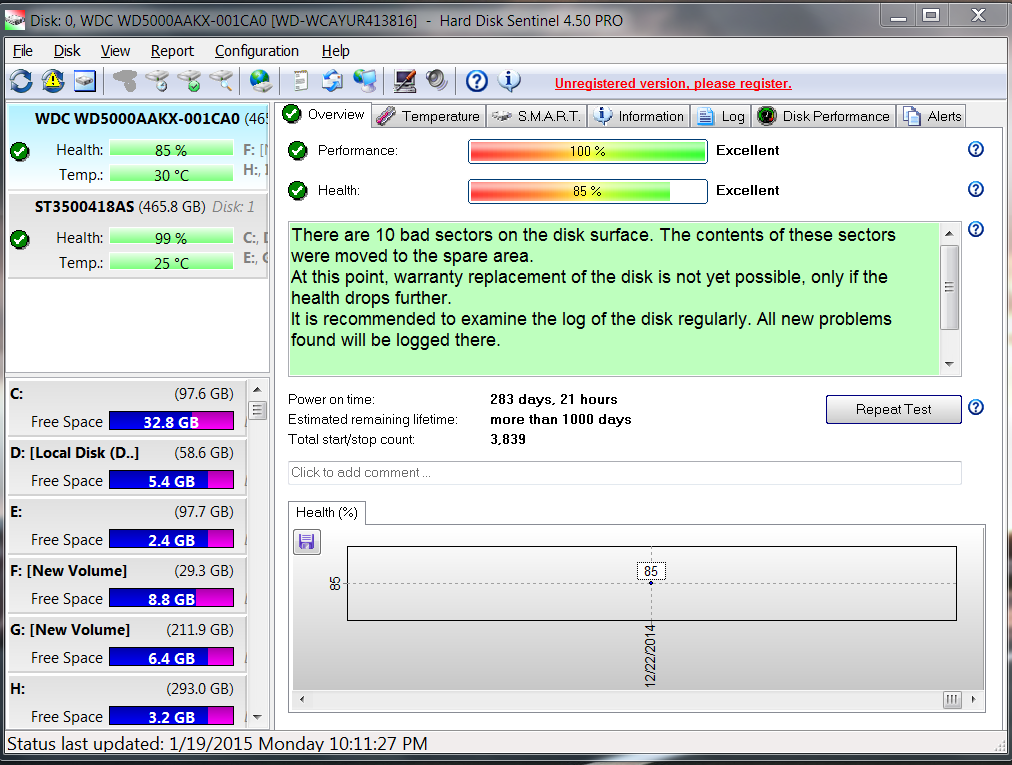
Task: Click green check icon beside Performance label
Action: 298,150
